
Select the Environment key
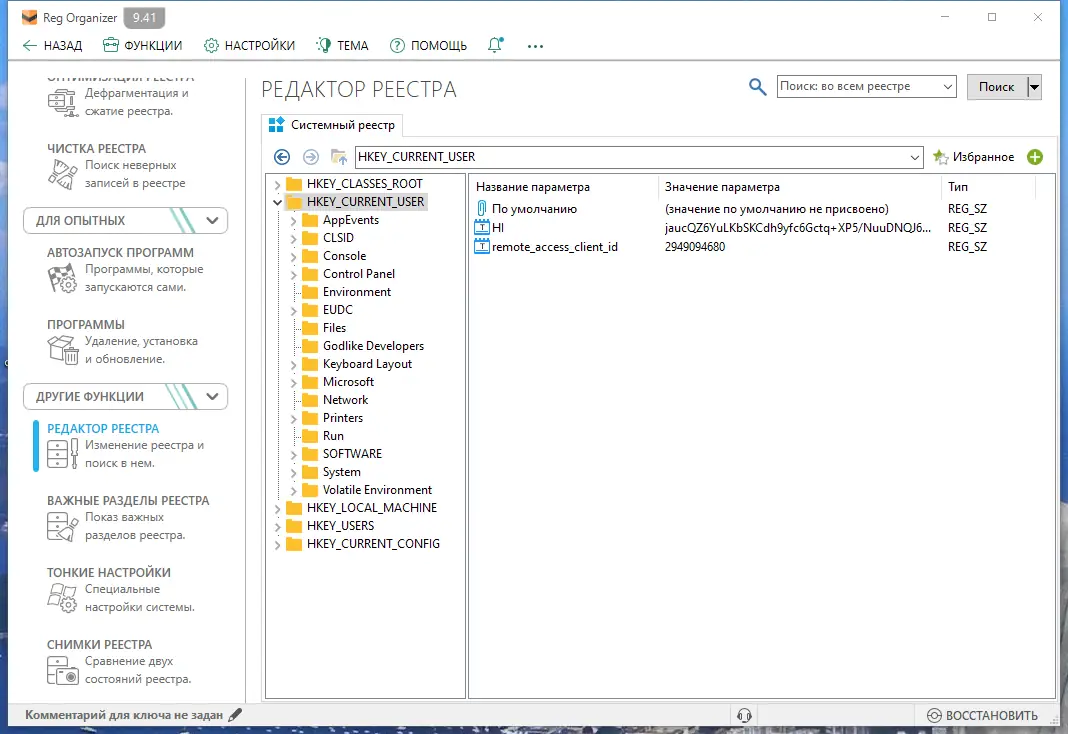357,292
